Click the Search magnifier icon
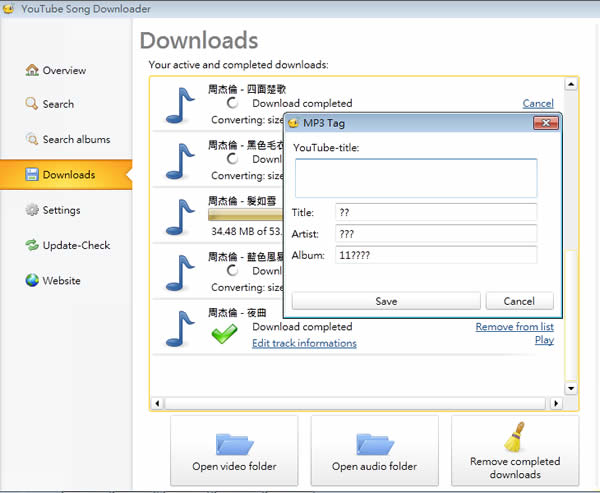This screenshot has height=493, width=600. [31, 104]
